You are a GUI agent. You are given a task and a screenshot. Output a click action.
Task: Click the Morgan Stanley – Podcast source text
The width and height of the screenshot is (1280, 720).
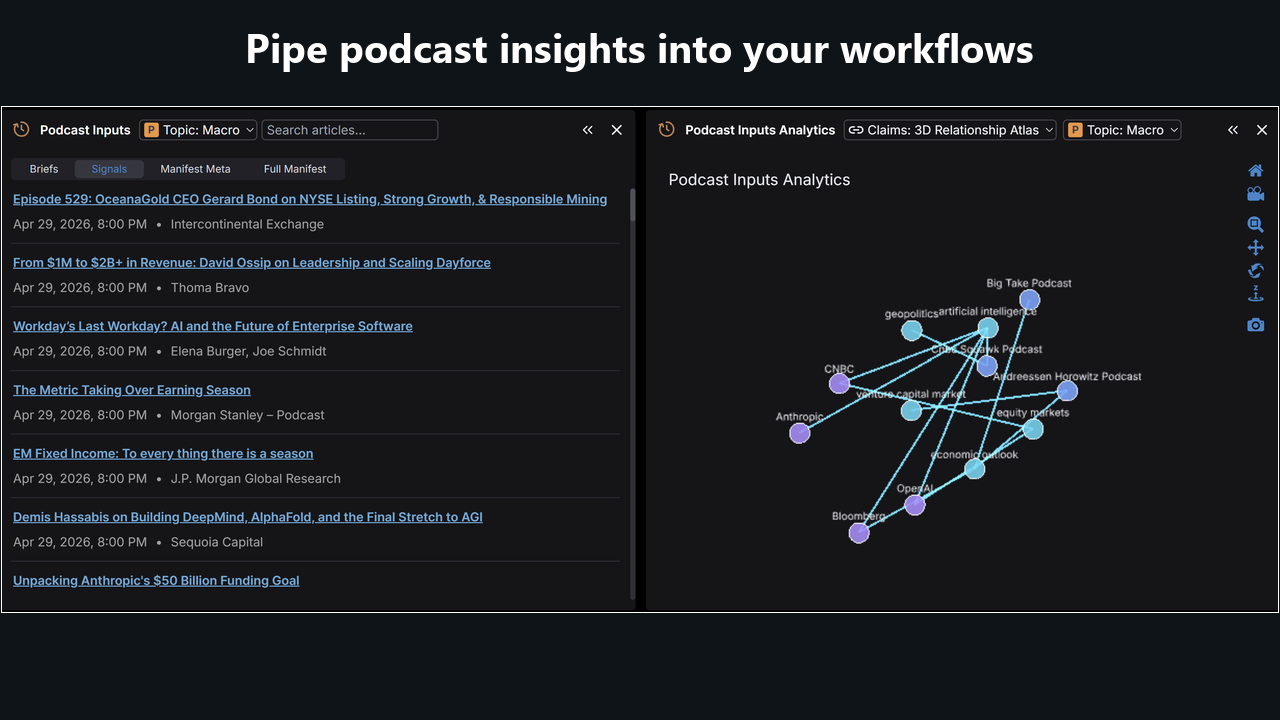tap(248, 415)
